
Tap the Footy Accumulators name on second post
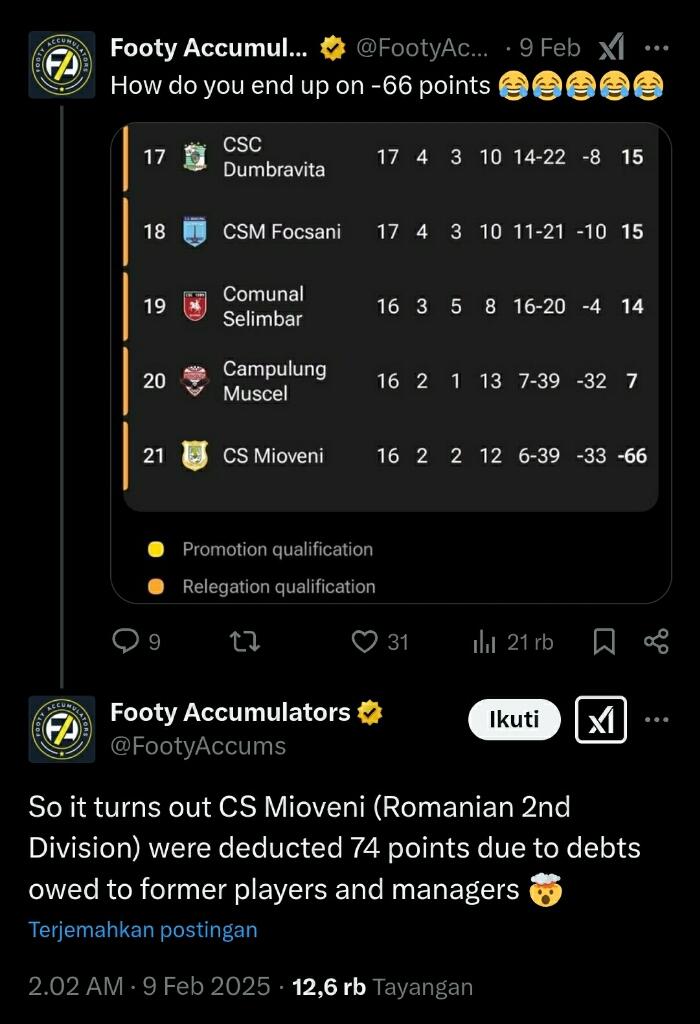point(230,712)
